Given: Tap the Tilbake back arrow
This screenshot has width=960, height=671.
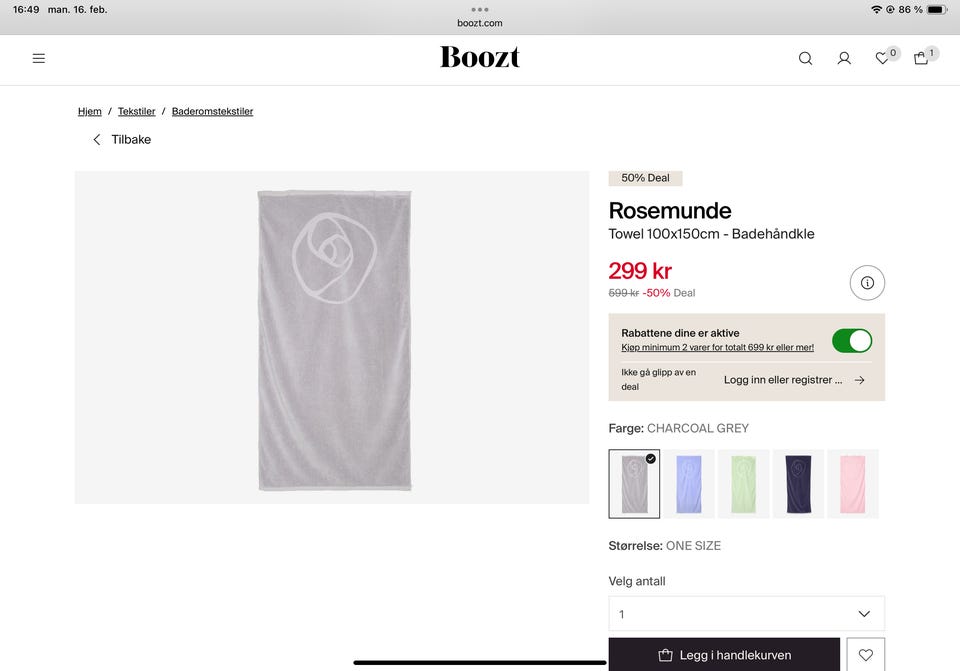Looking at the screenshot, I should click(x=97, y=140).
